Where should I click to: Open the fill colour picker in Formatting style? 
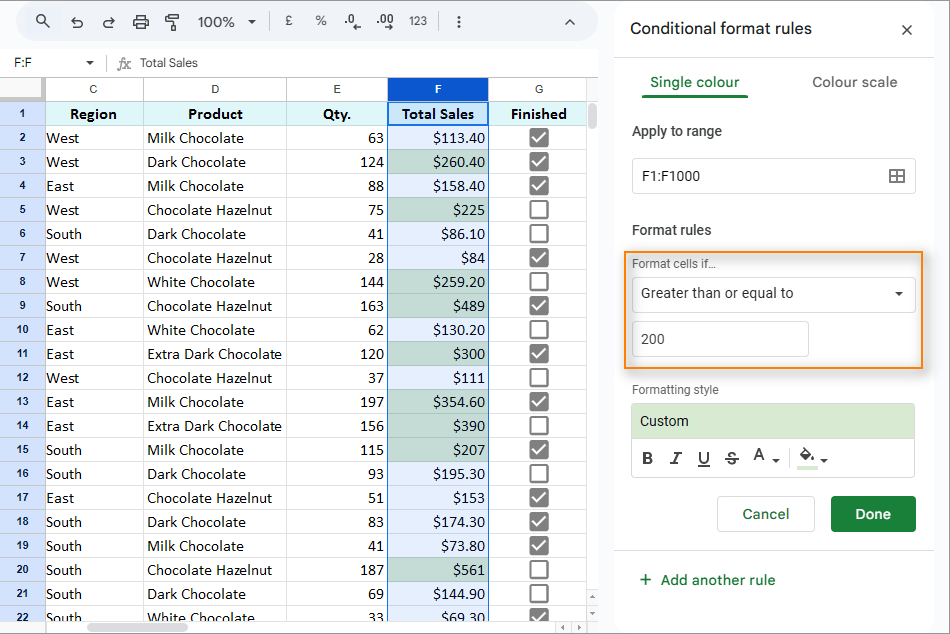[x=810, y=458]
